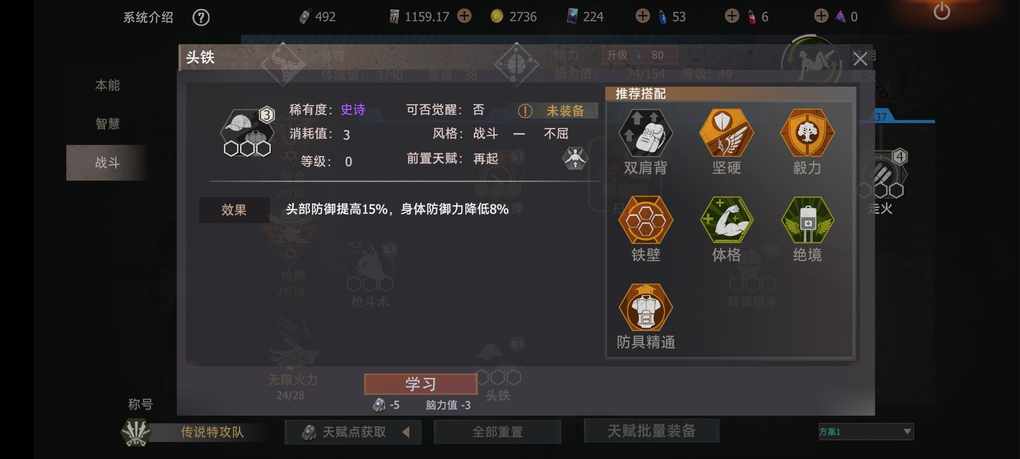Select the 双肩背 recommended talent icon
This screenshot has width=1020, height=459.
pos(645,133)
